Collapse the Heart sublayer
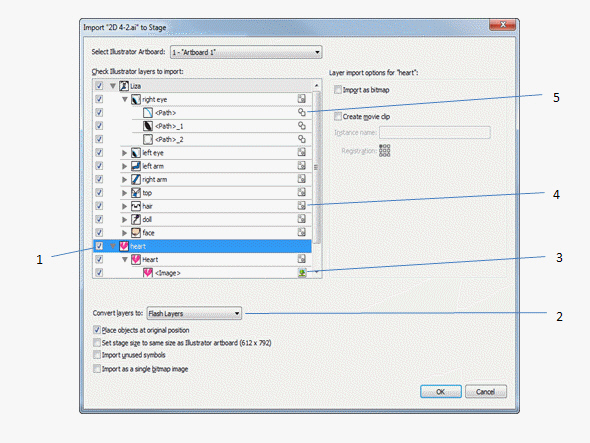 click(125, 260)
